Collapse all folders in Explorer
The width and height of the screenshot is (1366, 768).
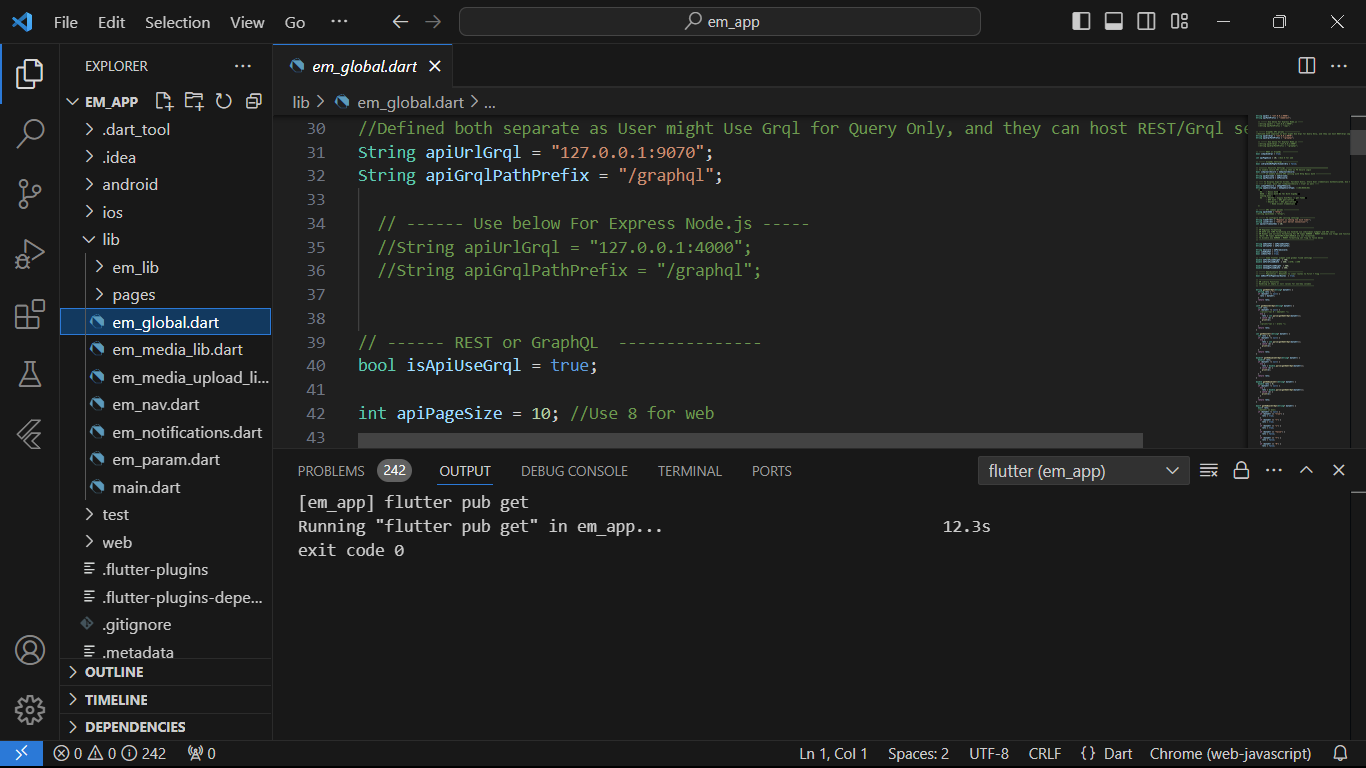(x=253, y=101)
